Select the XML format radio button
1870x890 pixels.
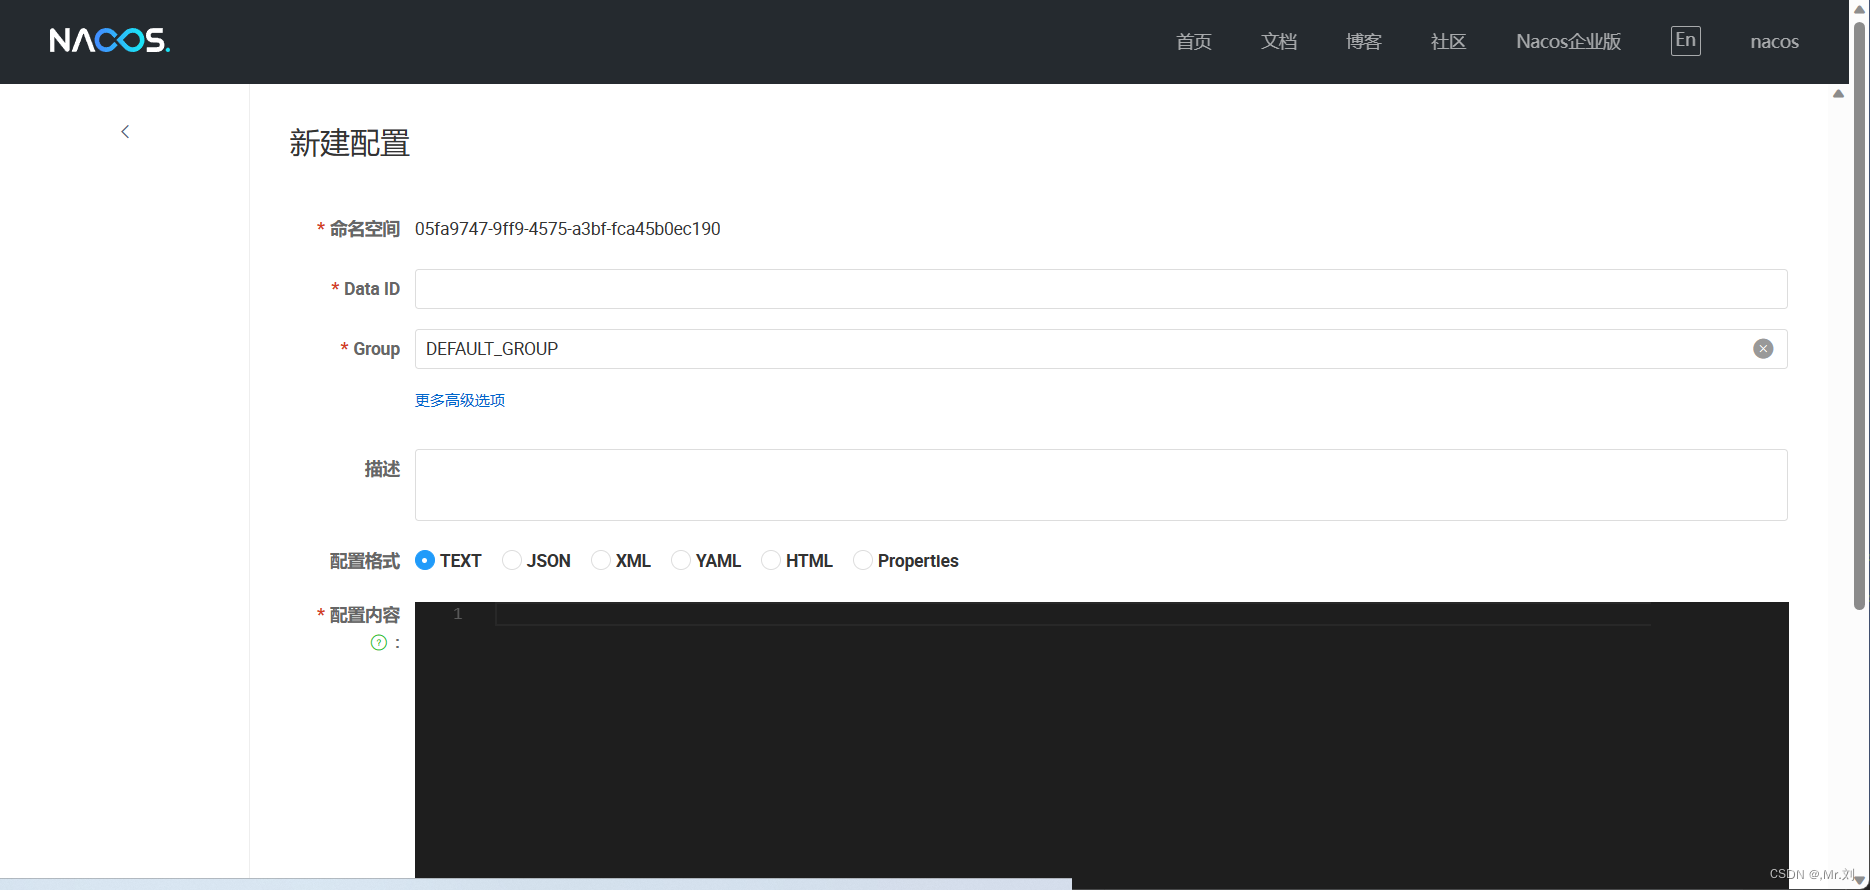(601, 560)
